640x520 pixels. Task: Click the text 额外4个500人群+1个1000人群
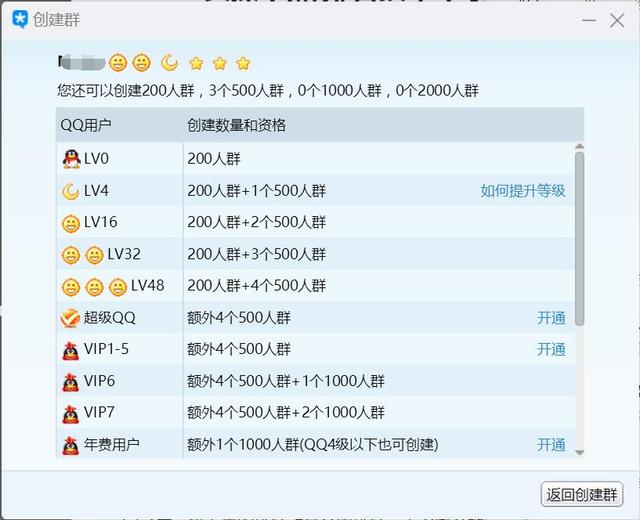tap(286, 381)
